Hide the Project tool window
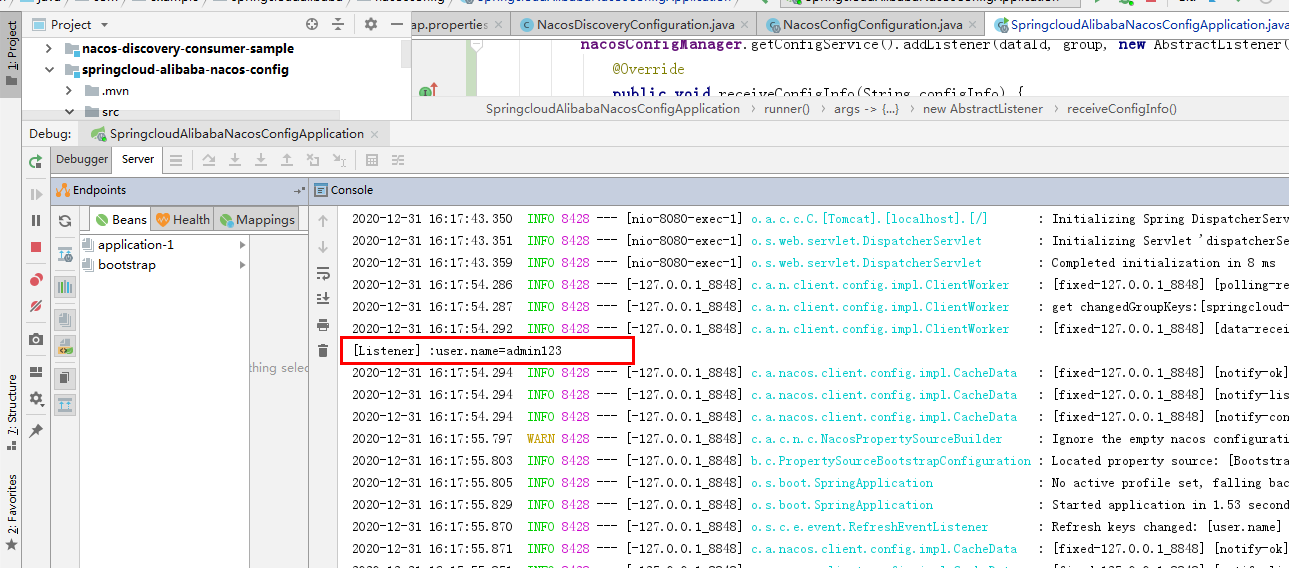Image resolution: width=1289 pixels, height=568 pixels. click(x=397, y=24)
